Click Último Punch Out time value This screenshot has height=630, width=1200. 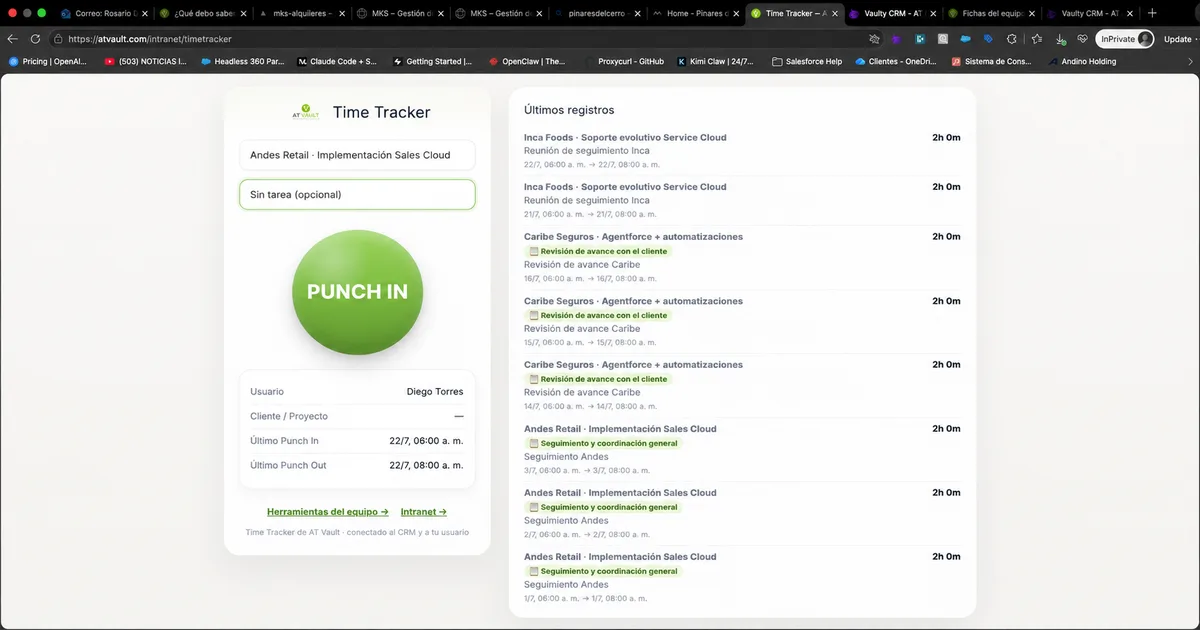(426, 465)
